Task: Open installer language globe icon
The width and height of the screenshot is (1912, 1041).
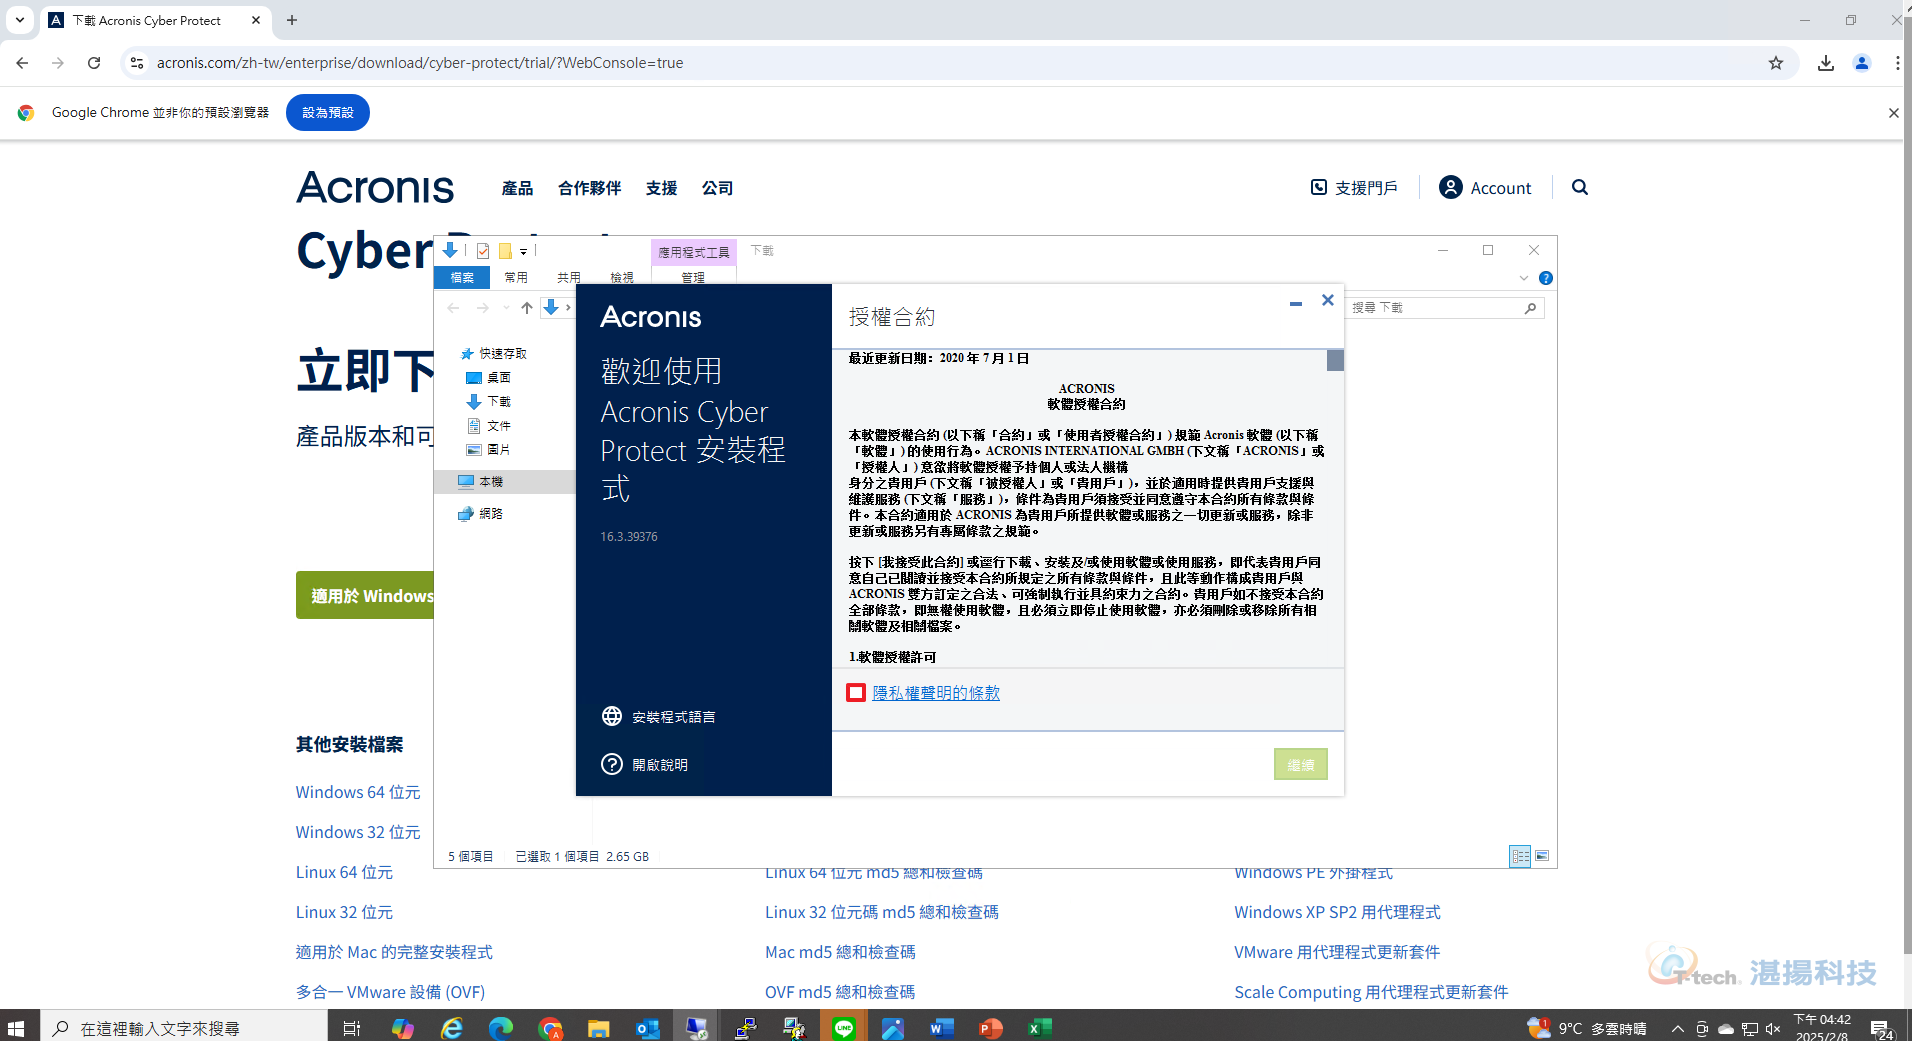Action: (x=612, y=716)
